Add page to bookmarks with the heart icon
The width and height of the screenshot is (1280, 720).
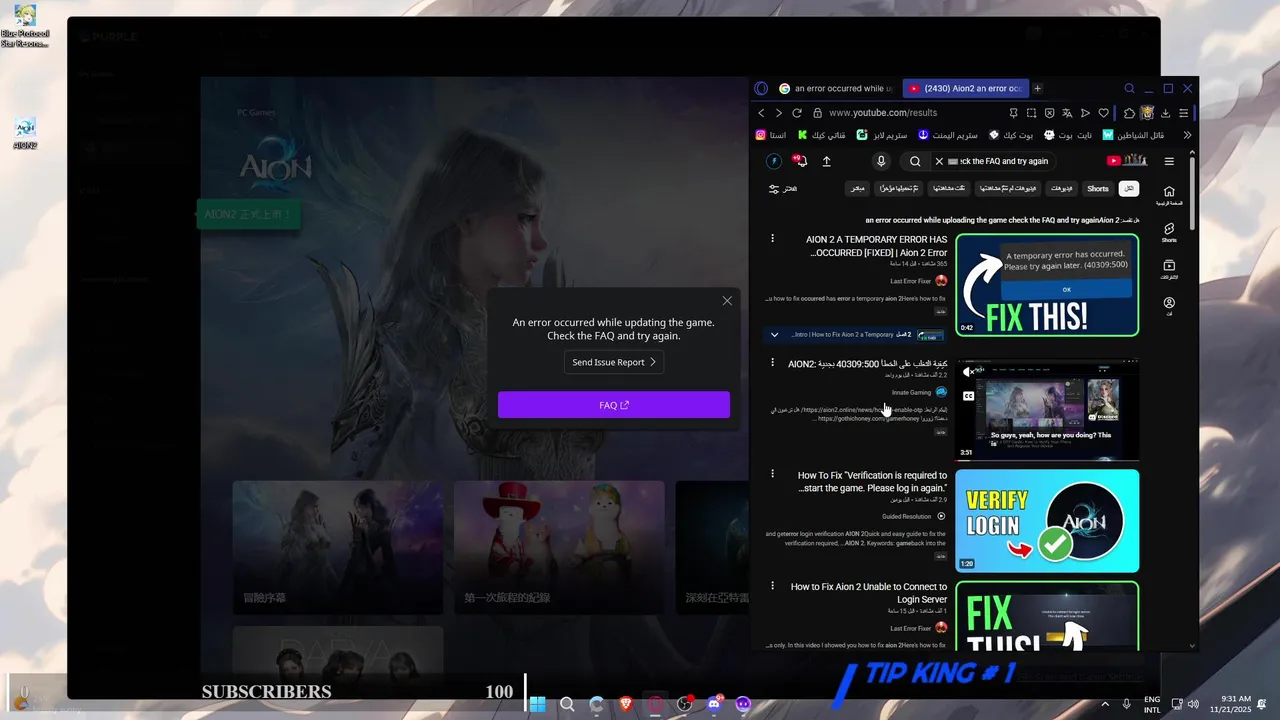point(1103,113)
